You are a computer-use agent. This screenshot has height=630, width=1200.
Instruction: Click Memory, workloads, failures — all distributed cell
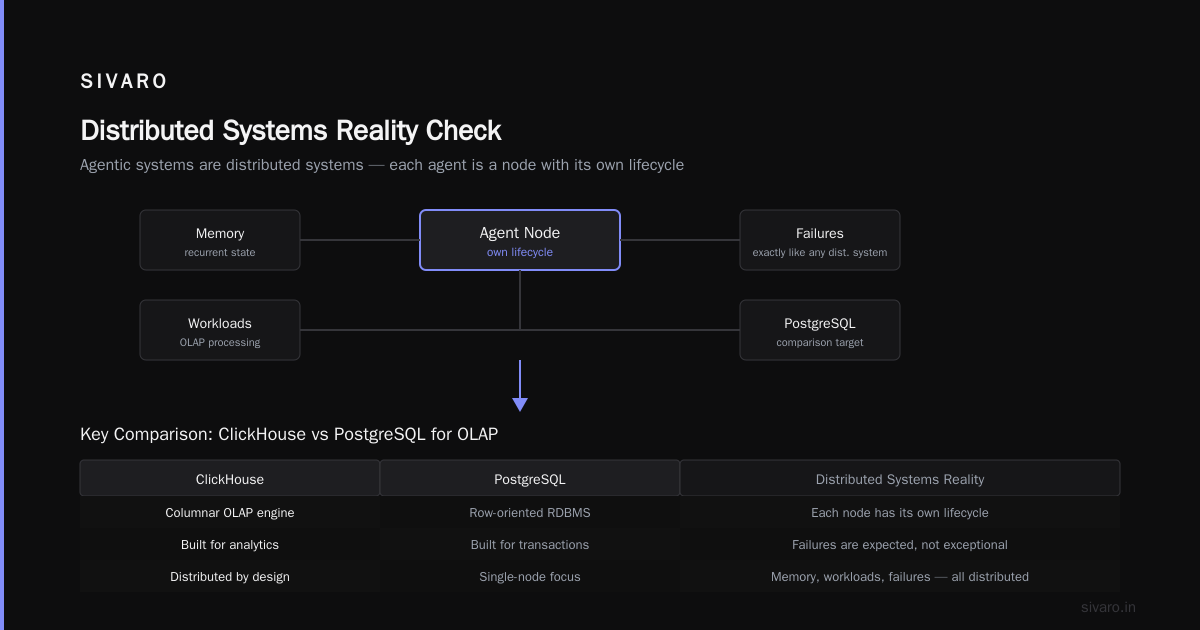(x=900, y=577)
